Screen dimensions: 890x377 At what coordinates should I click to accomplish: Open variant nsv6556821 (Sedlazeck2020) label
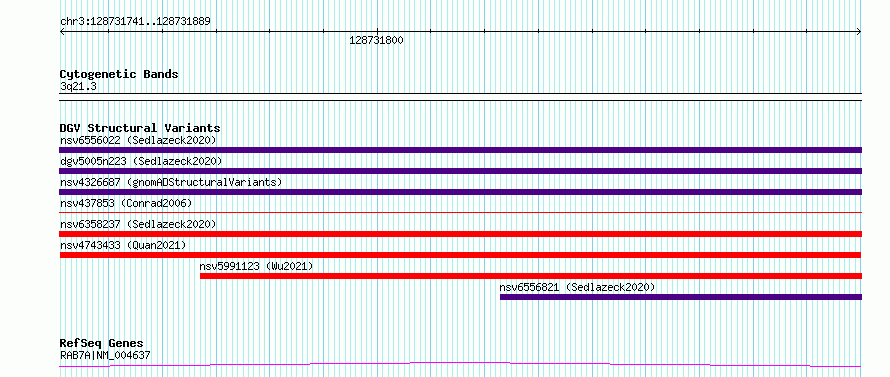point(577,287)
